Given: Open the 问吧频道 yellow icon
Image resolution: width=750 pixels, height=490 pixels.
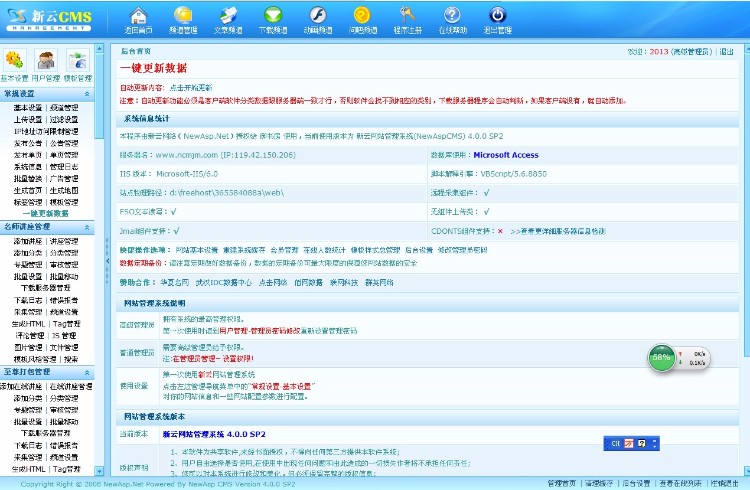Looking at the screenshot, I should point(363,16).
